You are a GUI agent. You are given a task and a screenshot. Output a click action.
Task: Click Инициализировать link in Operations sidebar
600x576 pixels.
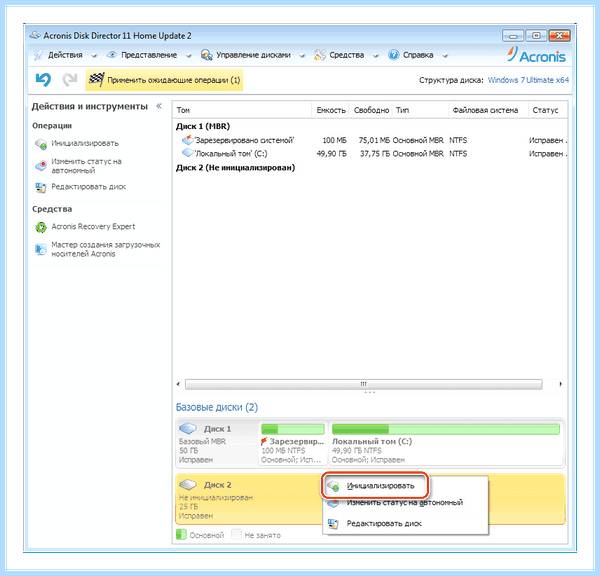[x=85, y=144]
